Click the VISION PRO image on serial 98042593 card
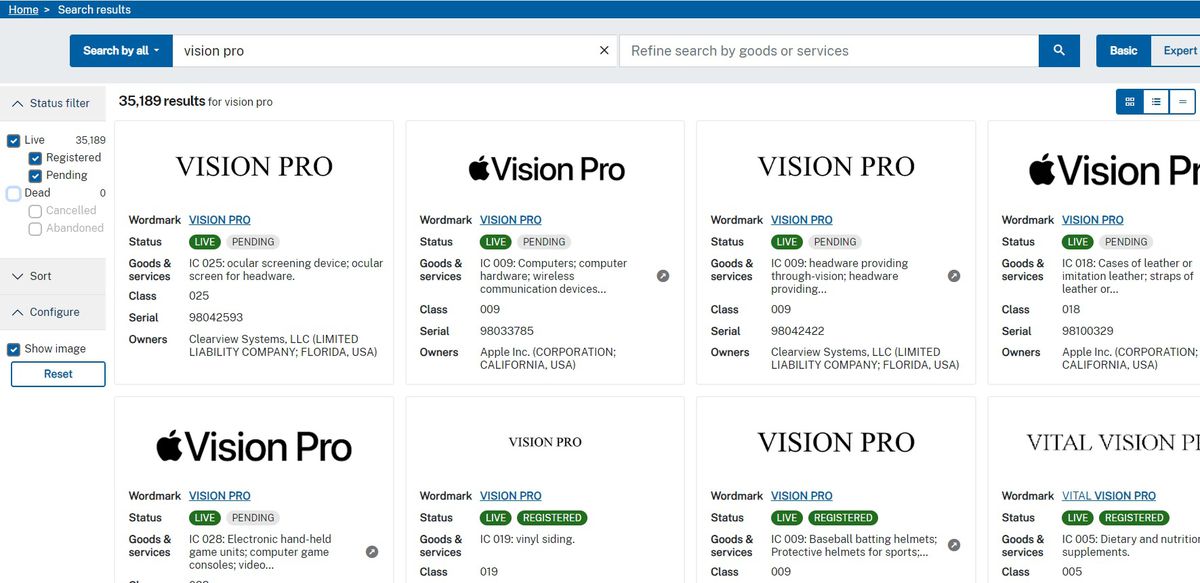The height and width of the screenshot is (583, 1200). coord(254,167)
